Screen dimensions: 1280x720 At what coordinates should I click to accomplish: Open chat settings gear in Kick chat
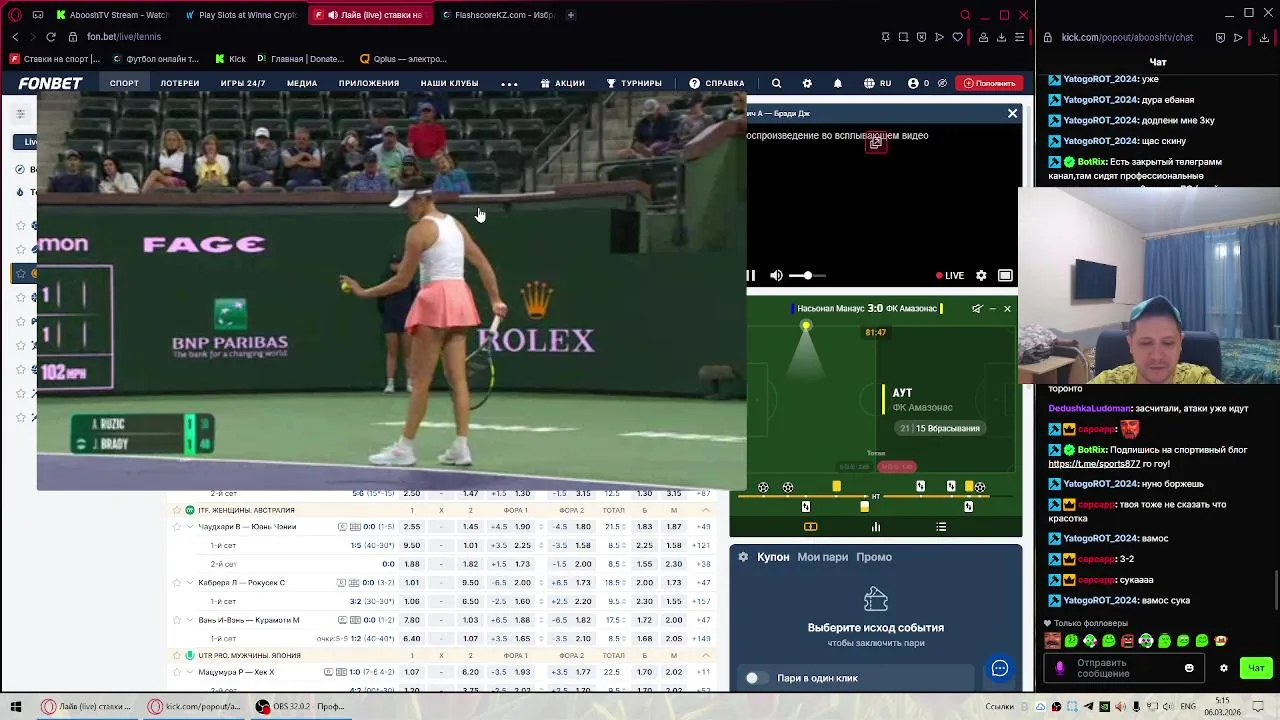coord(1223,668)
